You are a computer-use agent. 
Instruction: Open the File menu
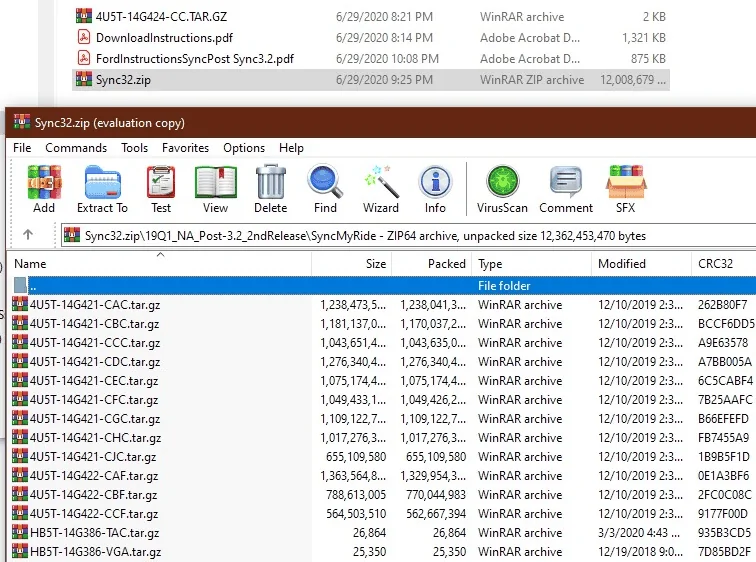coord(22,147)
